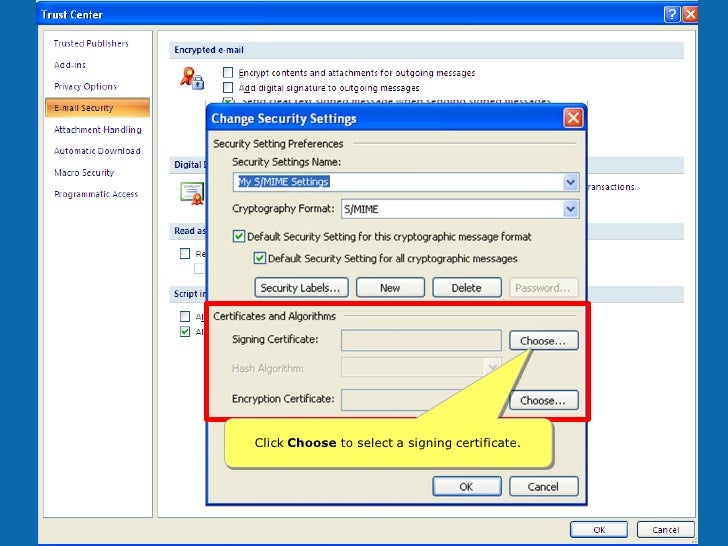
Task: Enable Encrypt contents and attachments checkbox
Action: pyautogui.click(x=228, y=72)
